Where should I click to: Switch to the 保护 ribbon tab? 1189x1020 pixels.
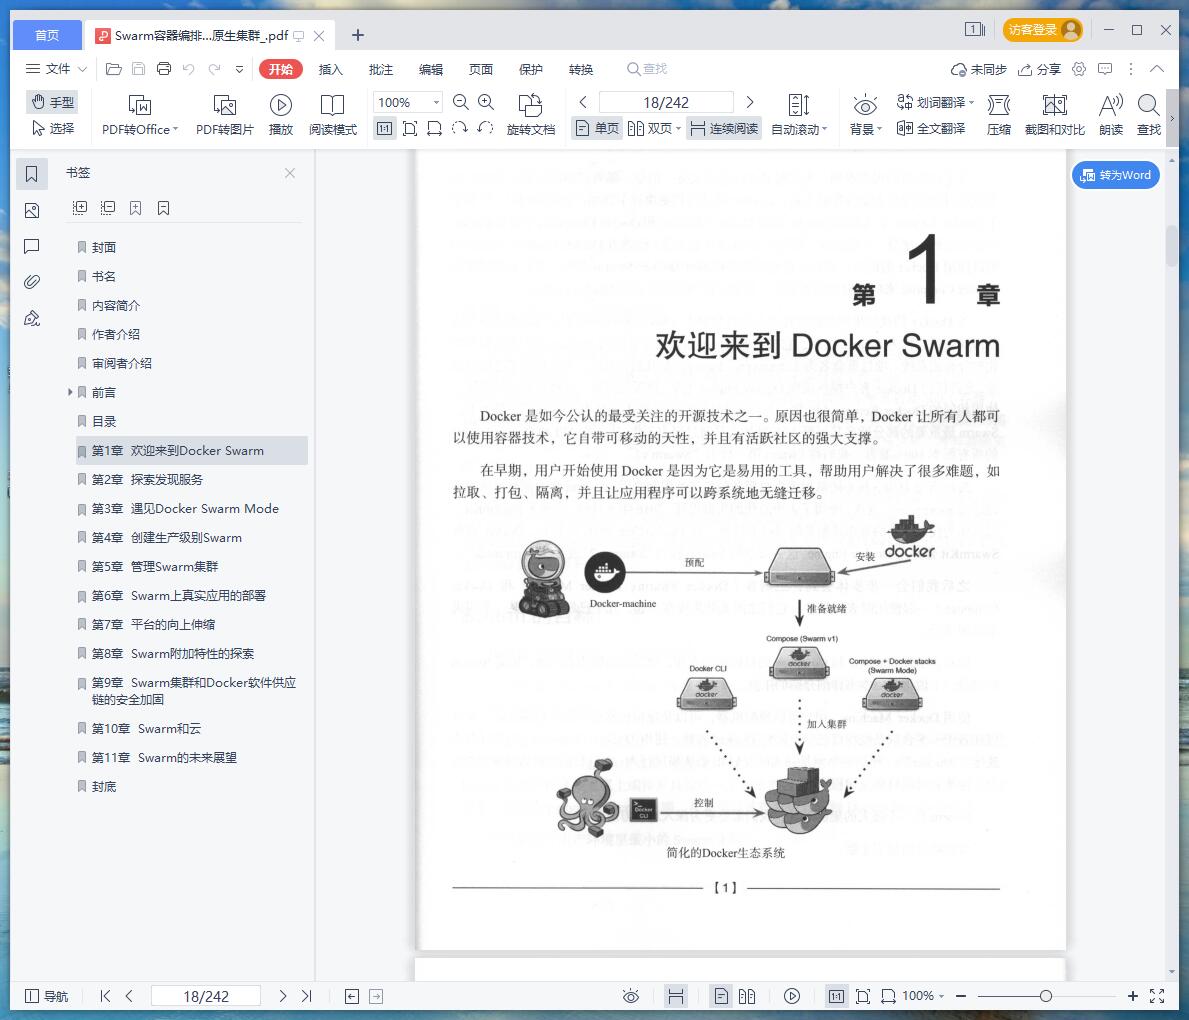pyautogui.click(x=531, y=69)
